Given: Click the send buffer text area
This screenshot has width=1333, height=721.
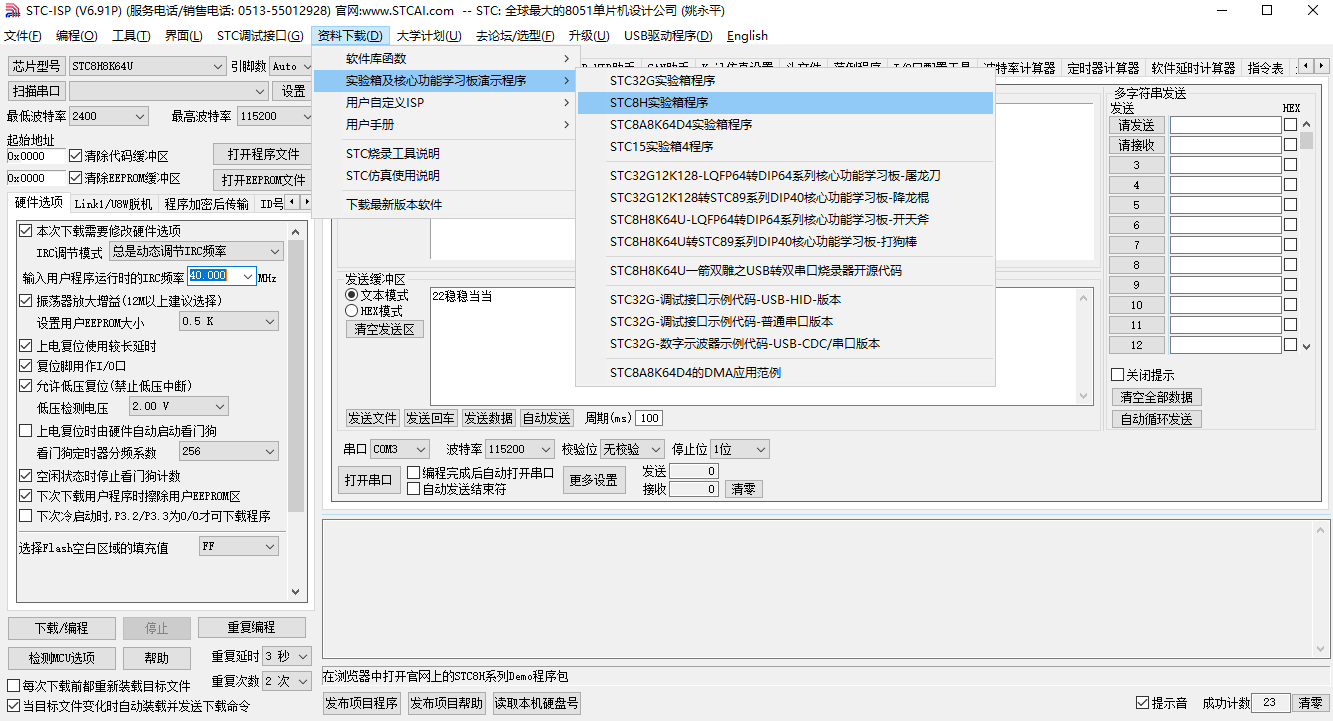Looking at the screenshot, I should pyautogui.click(x=761, y=345).
